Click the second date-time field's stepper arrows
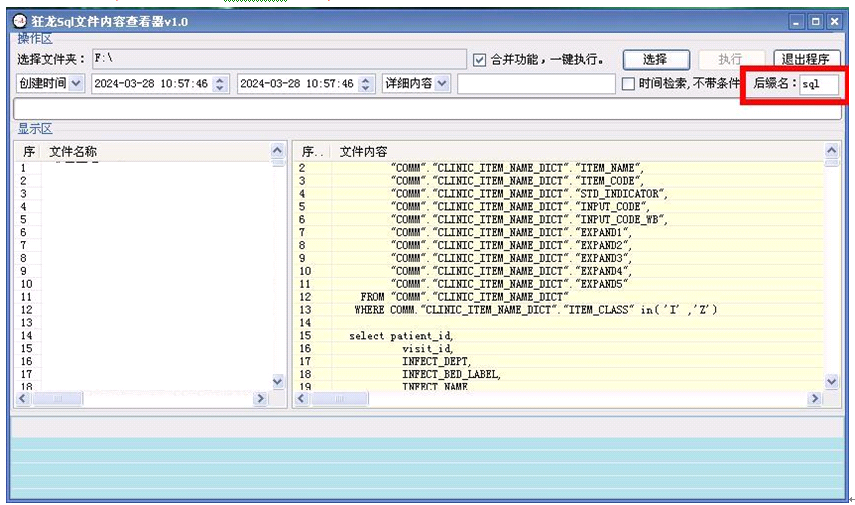Viewport: 855px width, 505px height. (x=366, y=83)
